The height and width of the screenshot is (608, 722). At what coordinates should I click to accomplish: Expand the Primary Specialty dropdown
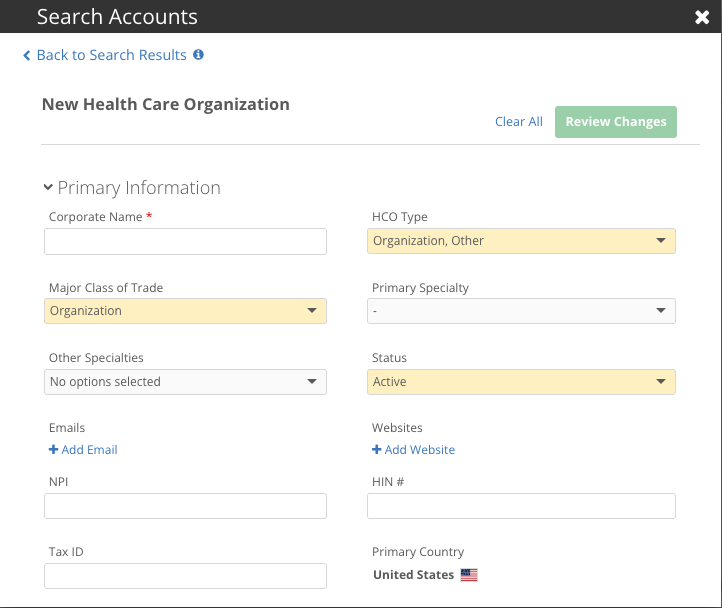[520, 311]
